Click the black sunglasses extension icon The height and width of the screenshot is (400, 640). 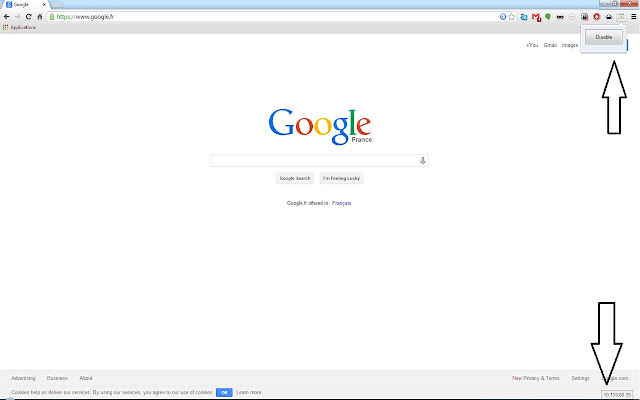(560, 17)
